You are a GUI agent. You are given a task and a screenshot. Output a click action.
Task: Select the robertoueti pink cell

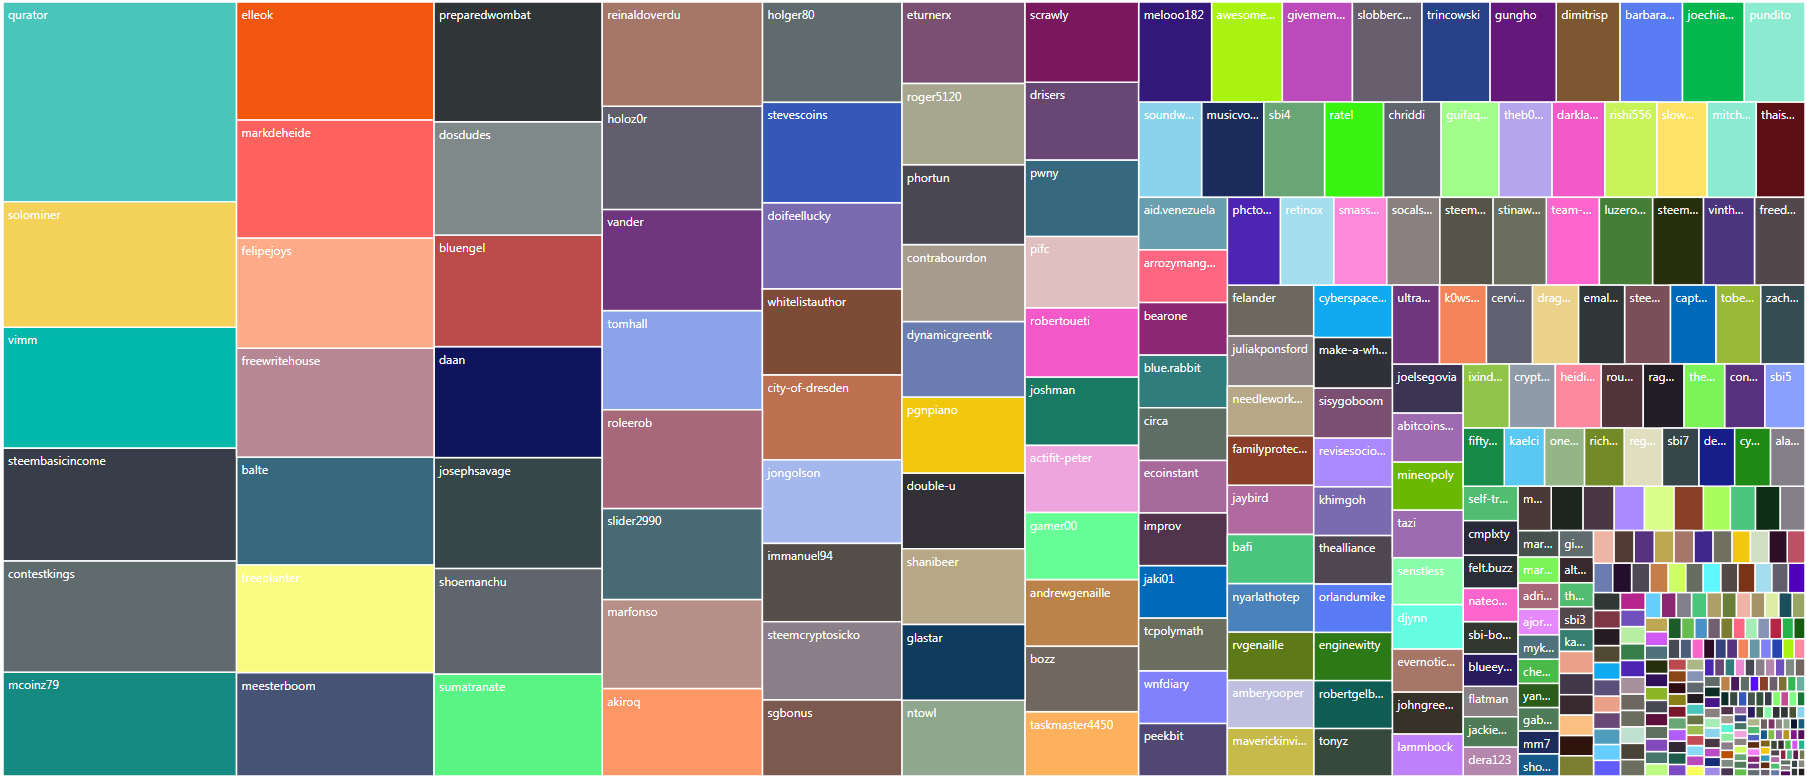(x=1081, y=344)
